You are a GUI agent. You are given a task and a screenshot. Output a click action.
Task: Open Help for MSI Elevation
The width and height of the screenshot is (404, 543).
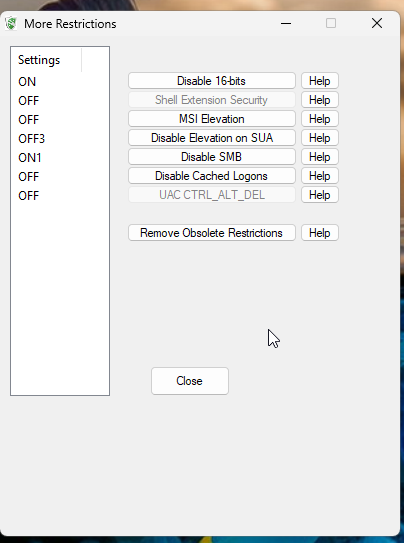pyautogui.click(x=320, y=119)
